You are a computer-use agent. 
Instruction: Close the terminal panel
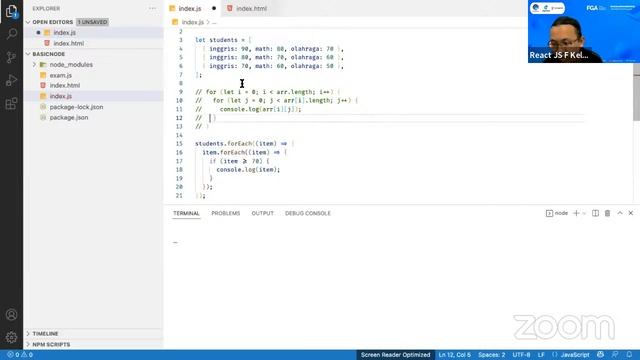click(x=631, y=213)
